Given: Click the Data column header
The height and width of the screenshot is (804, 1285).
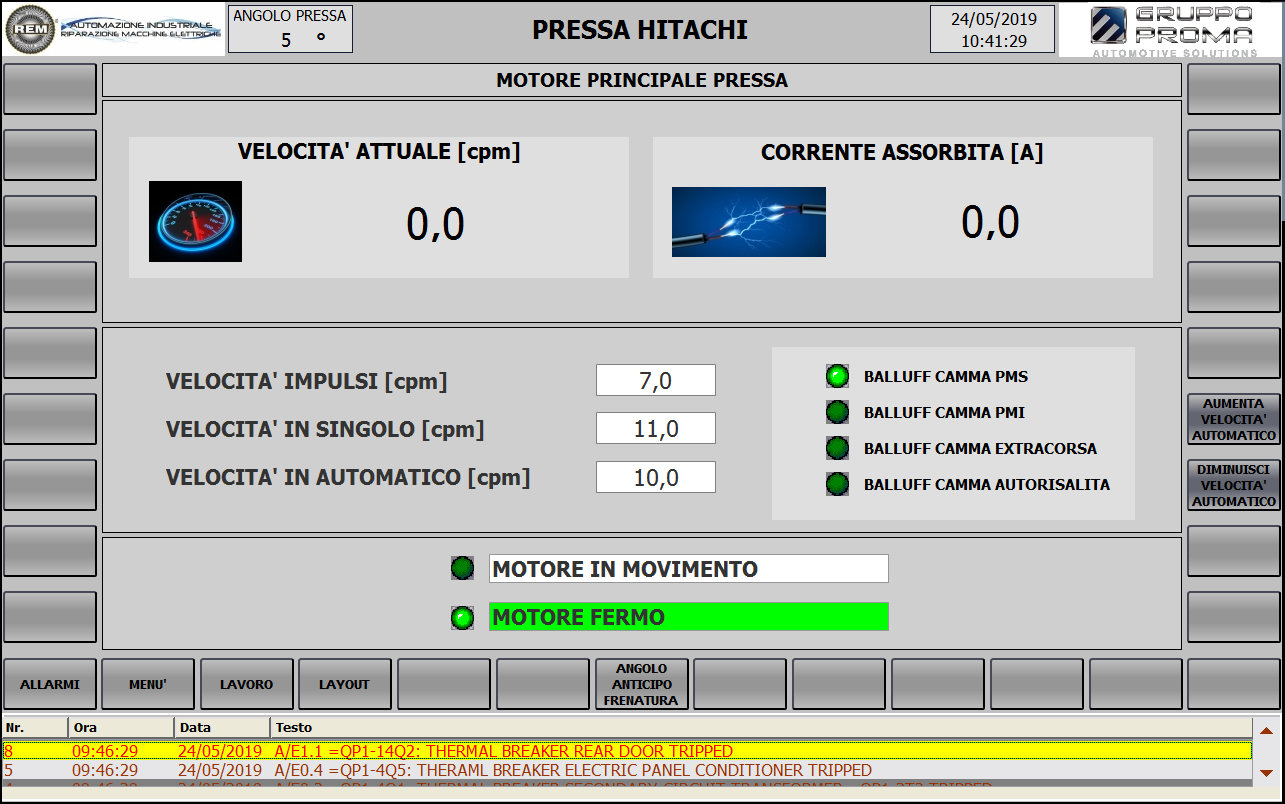Looking at the screenshot, I should tap(222, 727).
